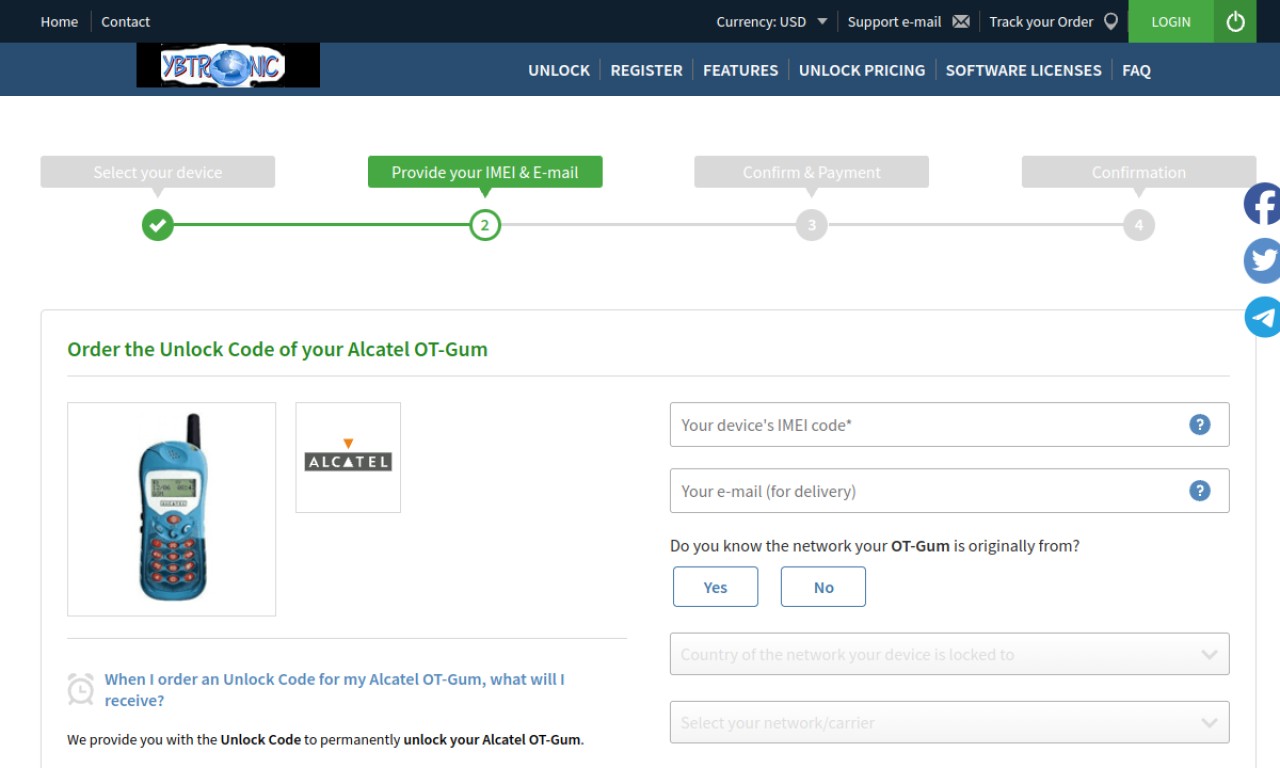Click the Select your device step tab

[158, 172]
